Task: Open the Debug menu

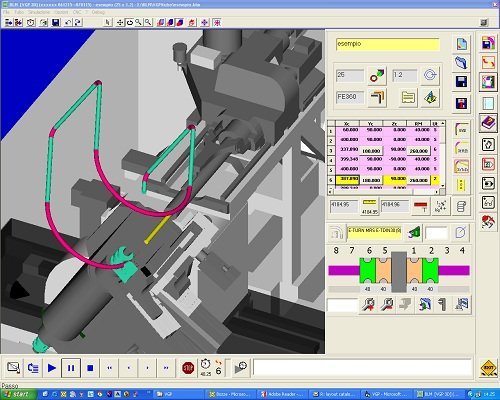Action: coord(98,12)
